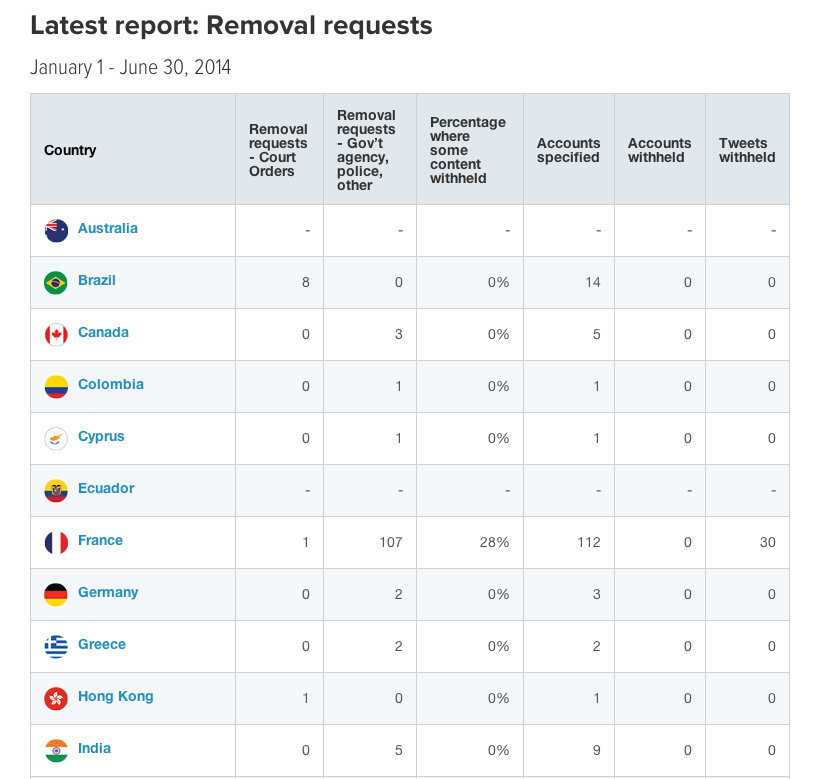Click the Country column header
Screen dimensions: 815x779
point(70,150)
